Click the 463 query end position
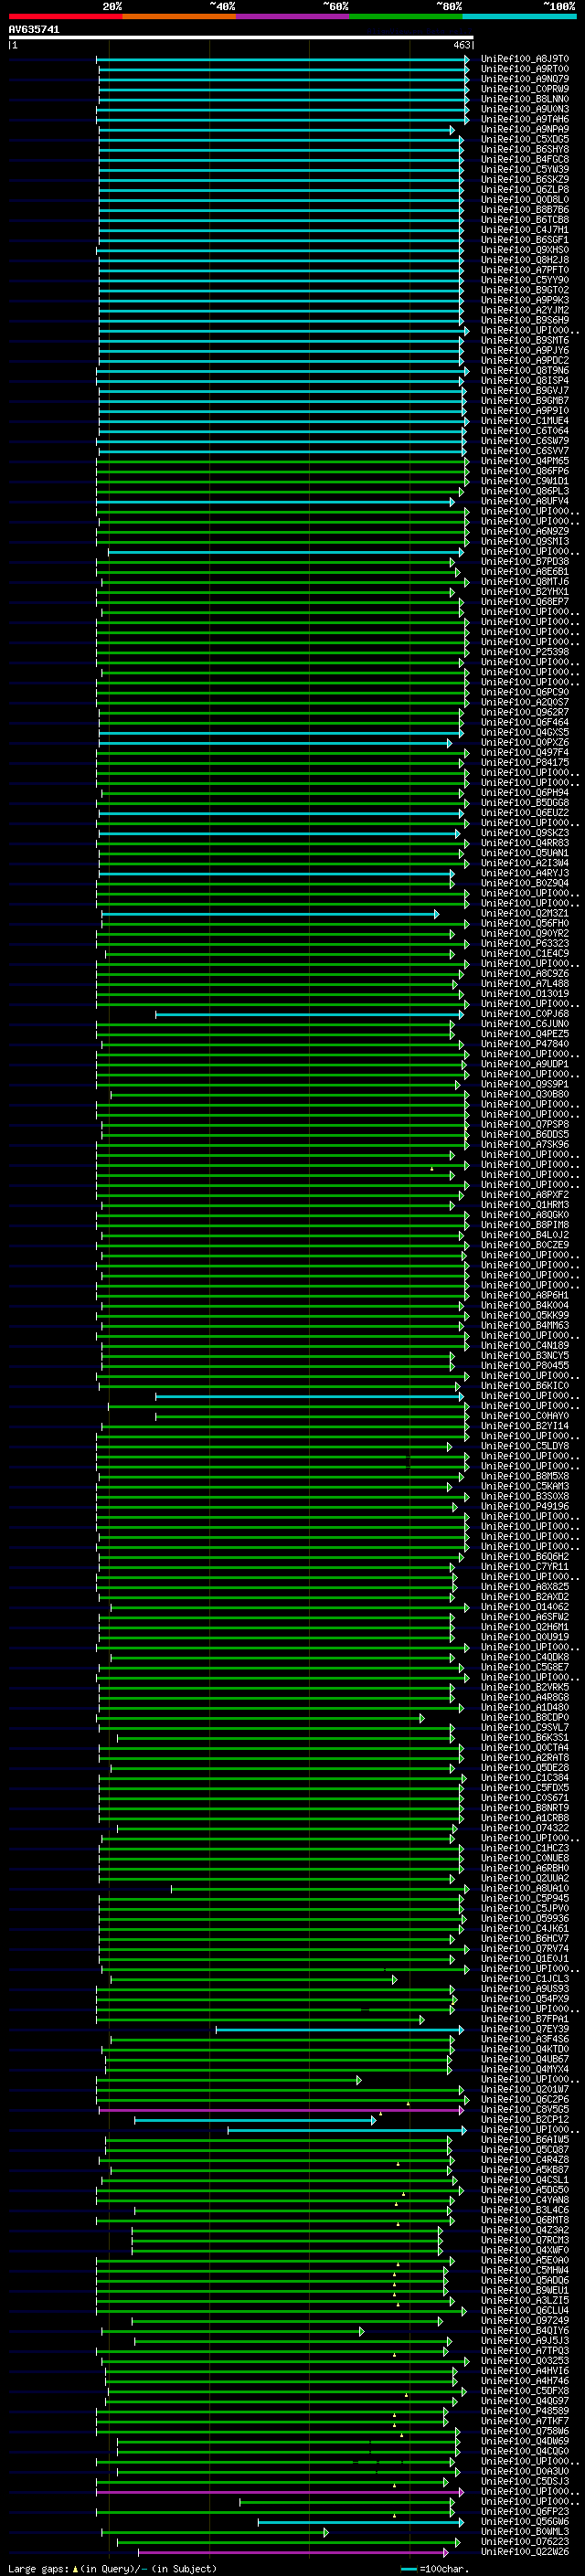 pos(462,45)
